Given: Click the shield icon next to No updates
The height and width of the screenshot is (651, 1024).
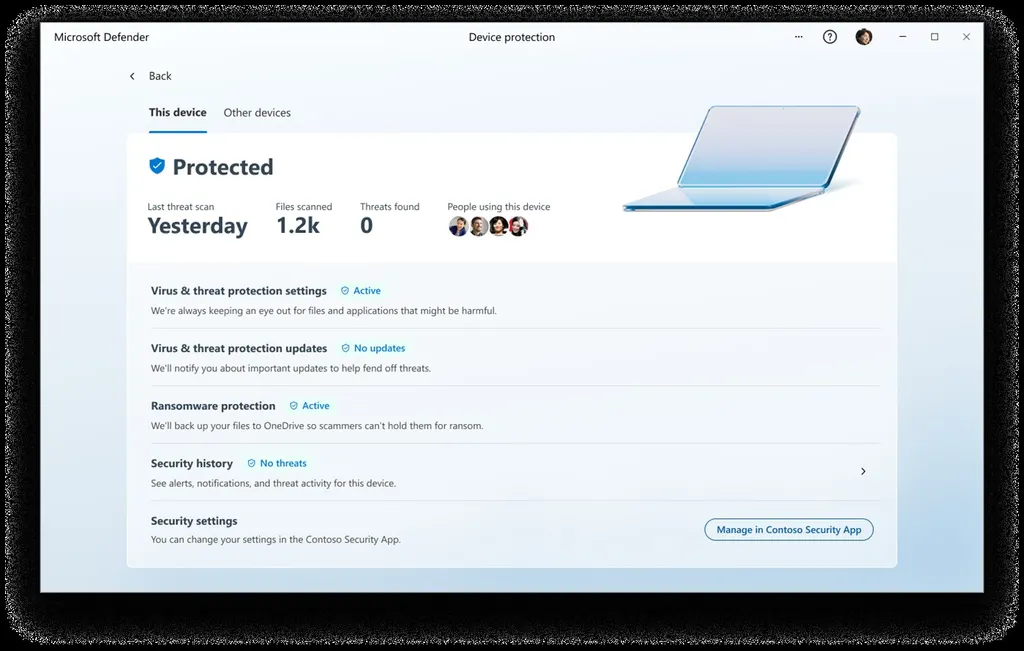Looking at the screenshot, I should [x=345, y=348].
